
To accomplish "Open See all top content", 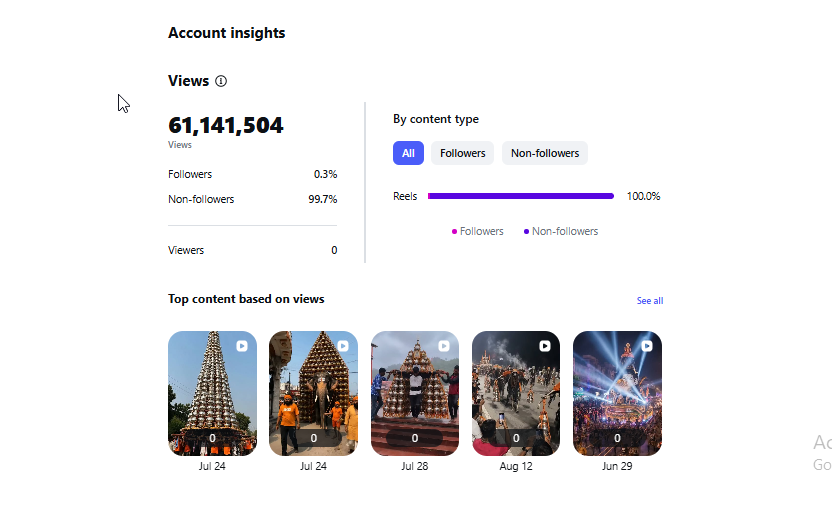I will tap(649, 301).
